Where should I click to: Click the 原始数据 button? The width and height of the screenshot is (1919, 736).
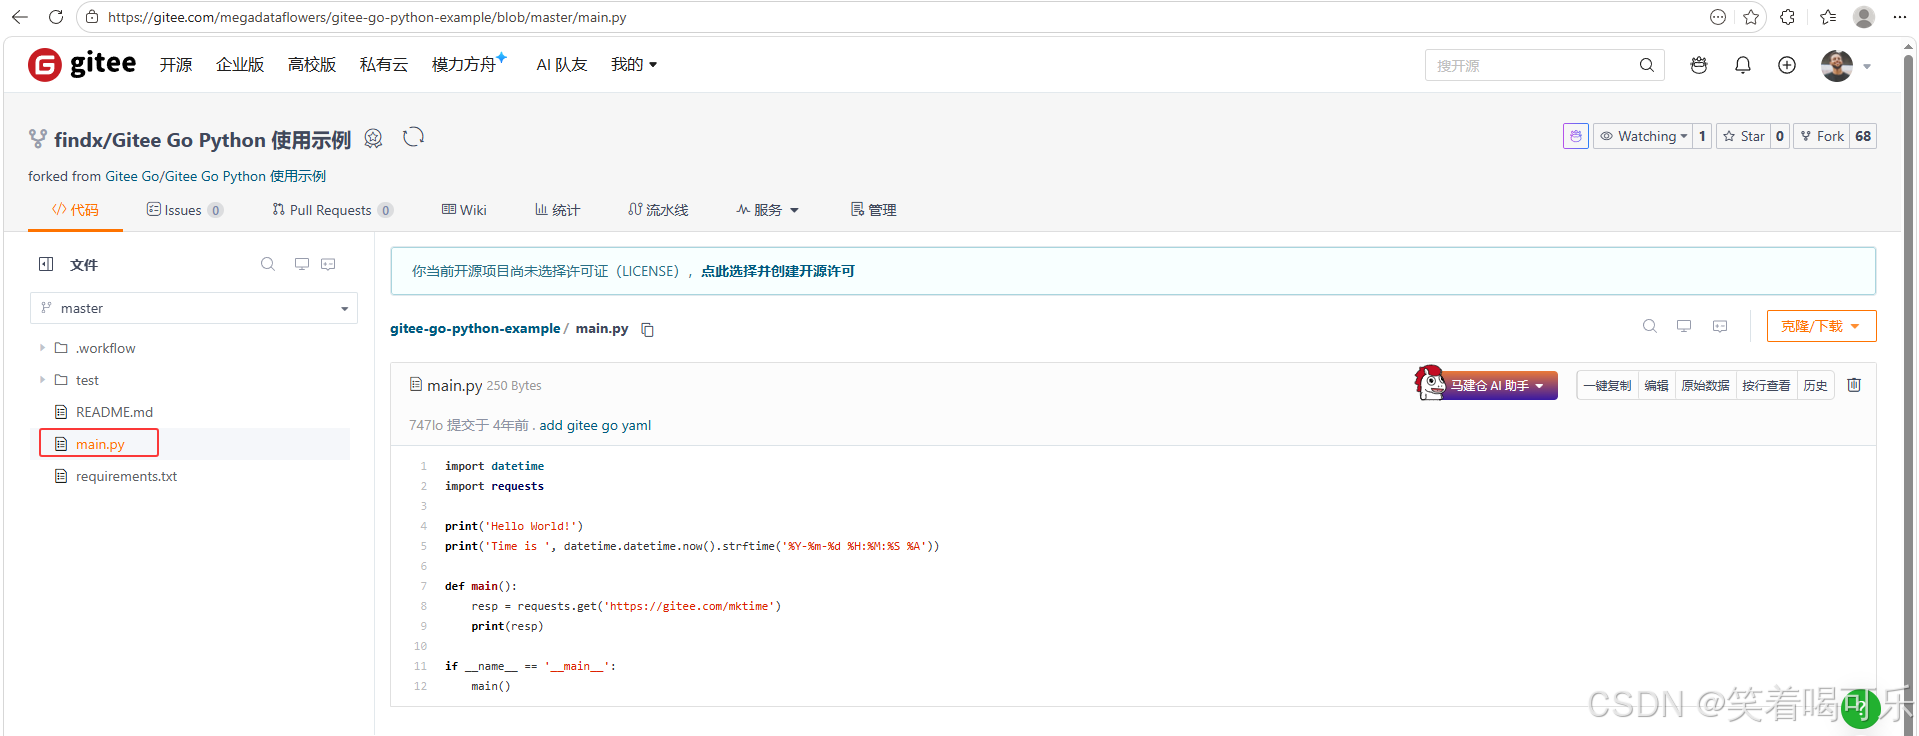coord(1705,385)
